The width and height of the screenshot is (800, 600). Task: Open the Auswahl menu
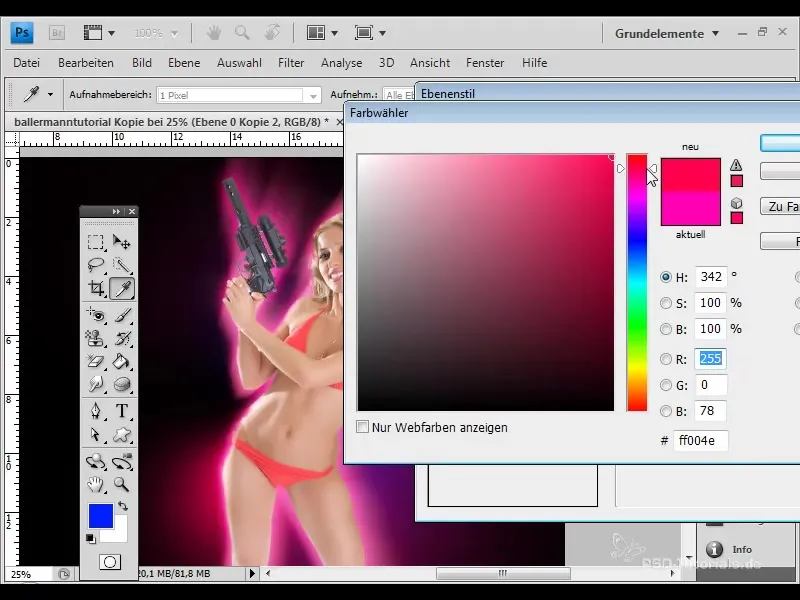point(239,63)
